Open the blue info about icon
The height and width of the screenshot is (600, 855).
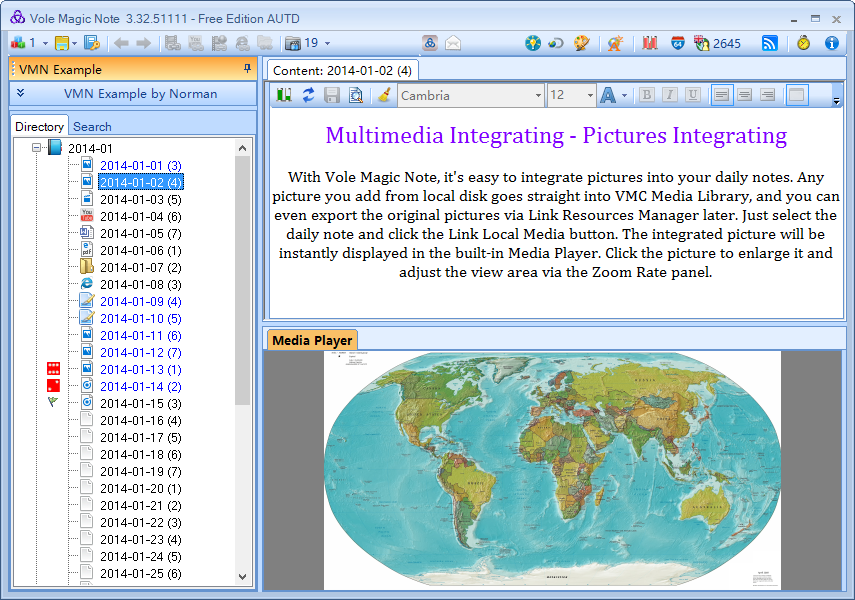coord(832,43)
